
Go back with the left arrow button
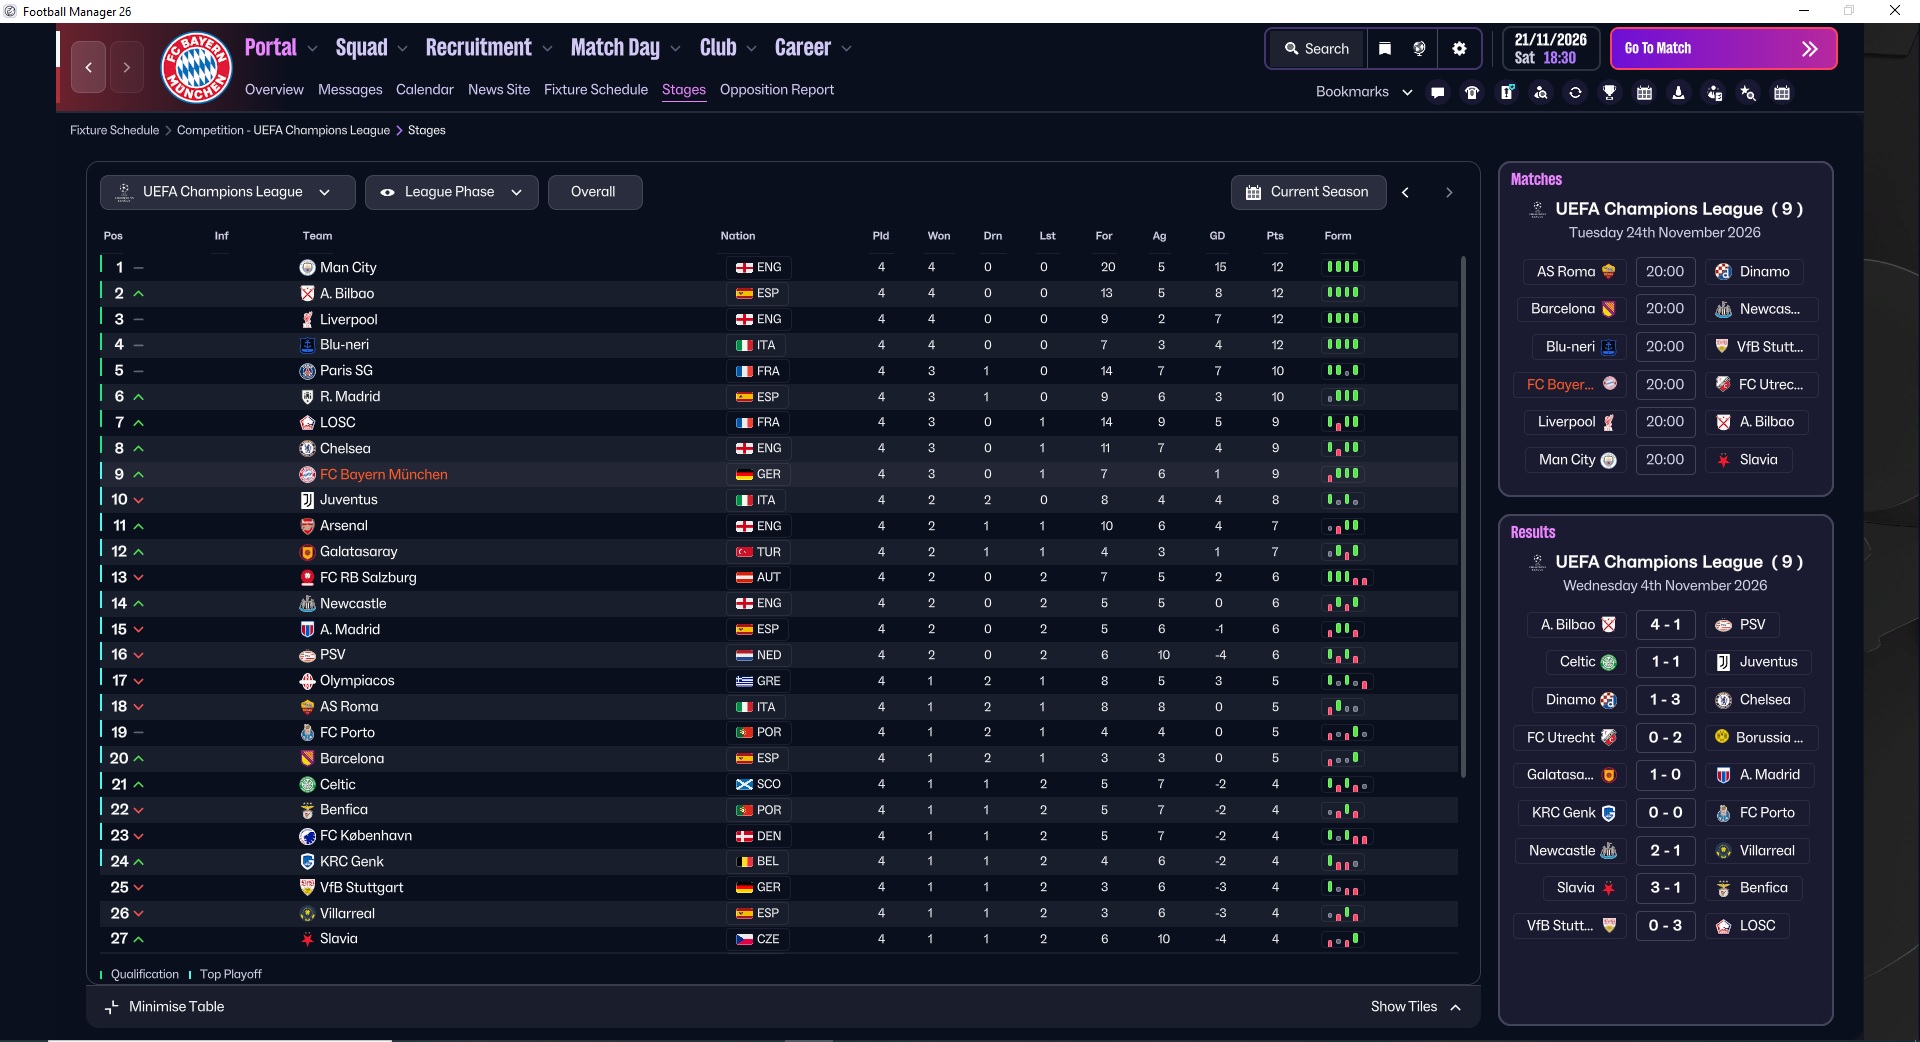tap(88, 67)
